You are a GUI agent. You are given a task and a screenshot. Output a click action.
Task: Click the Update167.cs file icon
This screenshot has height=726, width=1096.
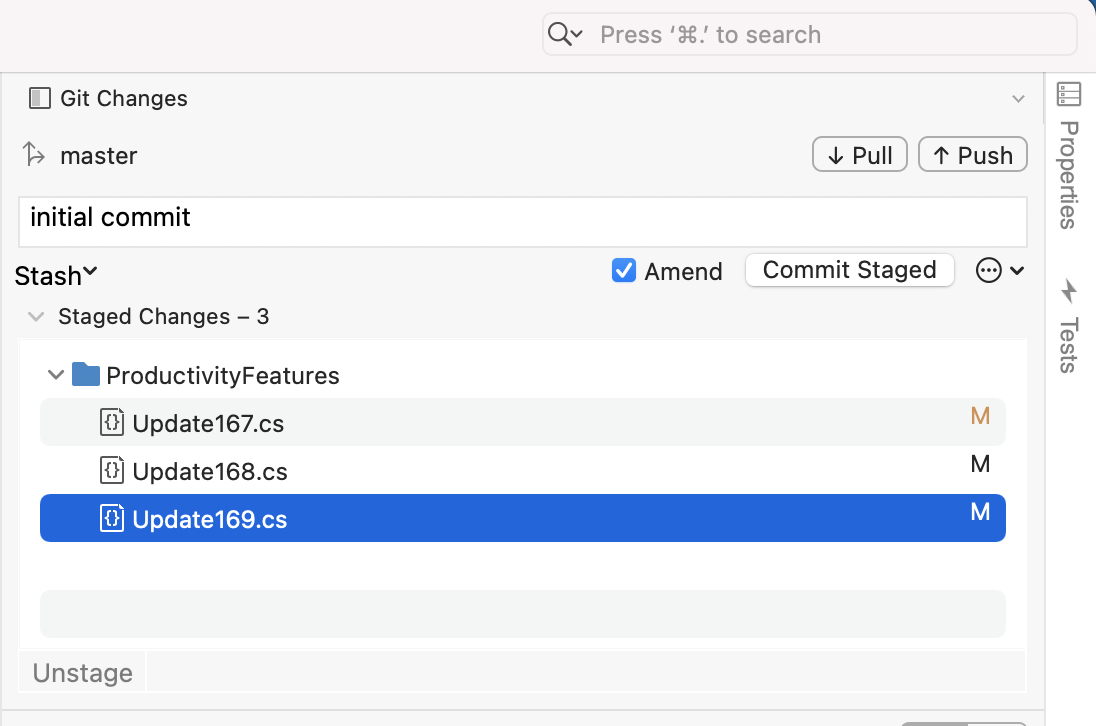(x=112, y=423)
